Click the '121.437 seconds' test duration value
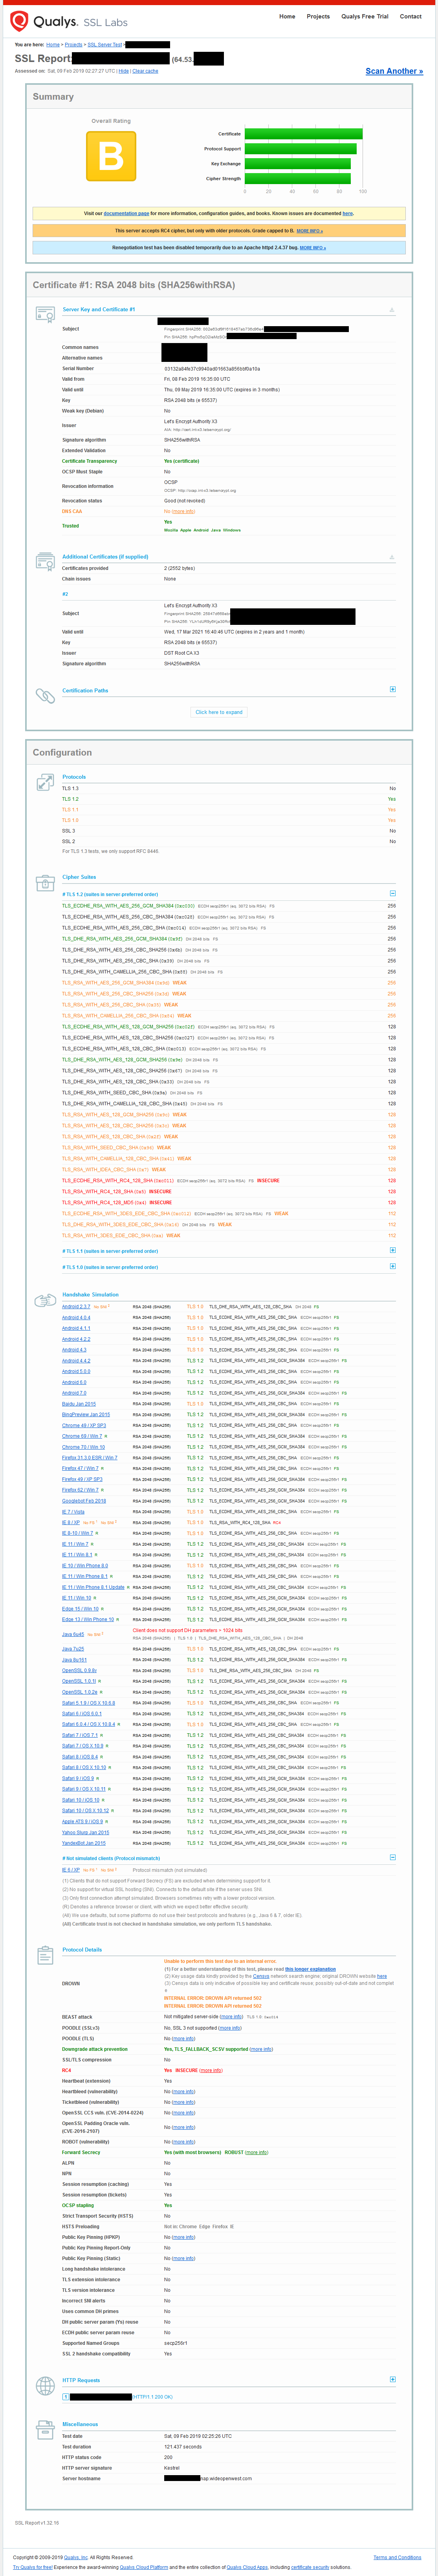This screenshot has height=2576, width=438. click(x=183, y=2447)
